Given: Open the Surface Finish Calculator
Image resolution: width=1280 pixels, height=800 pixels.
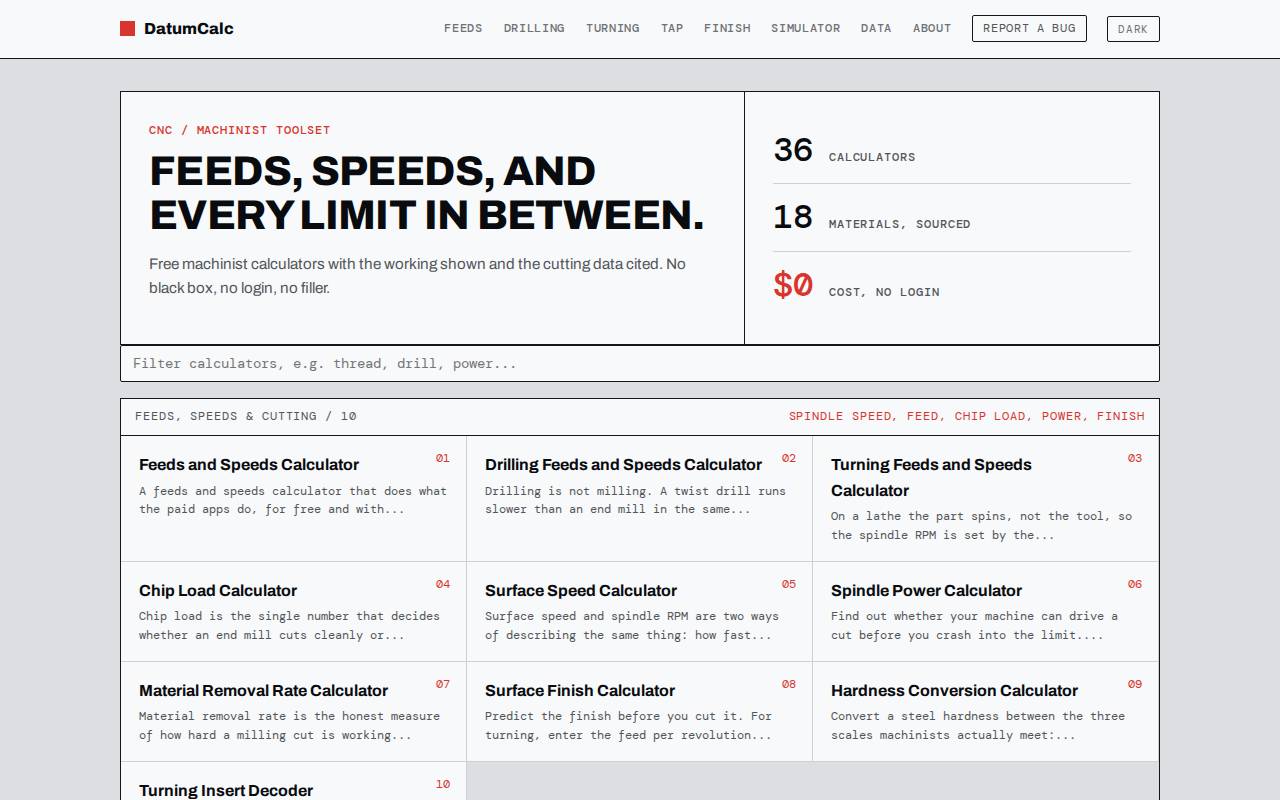Looking at the screenshot, I should pyautogui.click(x=640, y=712).
